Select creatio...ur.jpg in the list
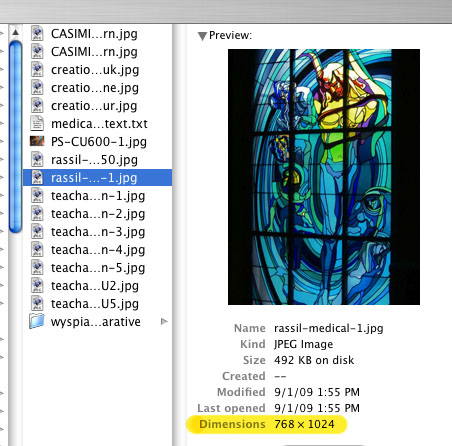 (x=94, y=106)
